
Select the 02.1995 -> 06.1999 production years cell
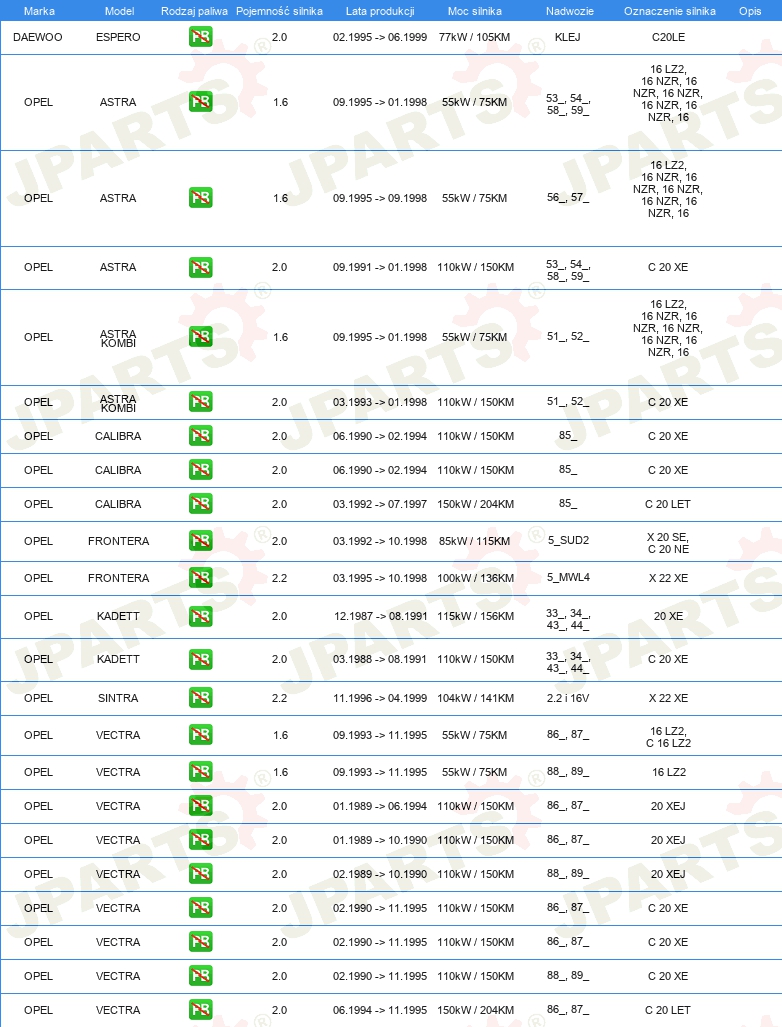380,37
